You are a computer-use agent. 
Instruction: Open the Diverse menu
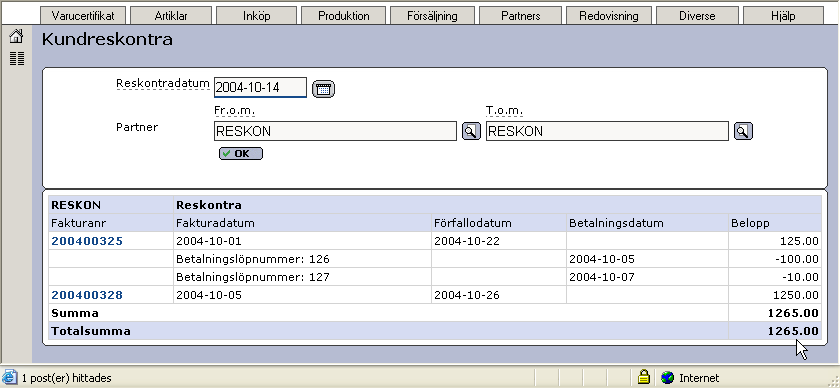pos(697,16)
